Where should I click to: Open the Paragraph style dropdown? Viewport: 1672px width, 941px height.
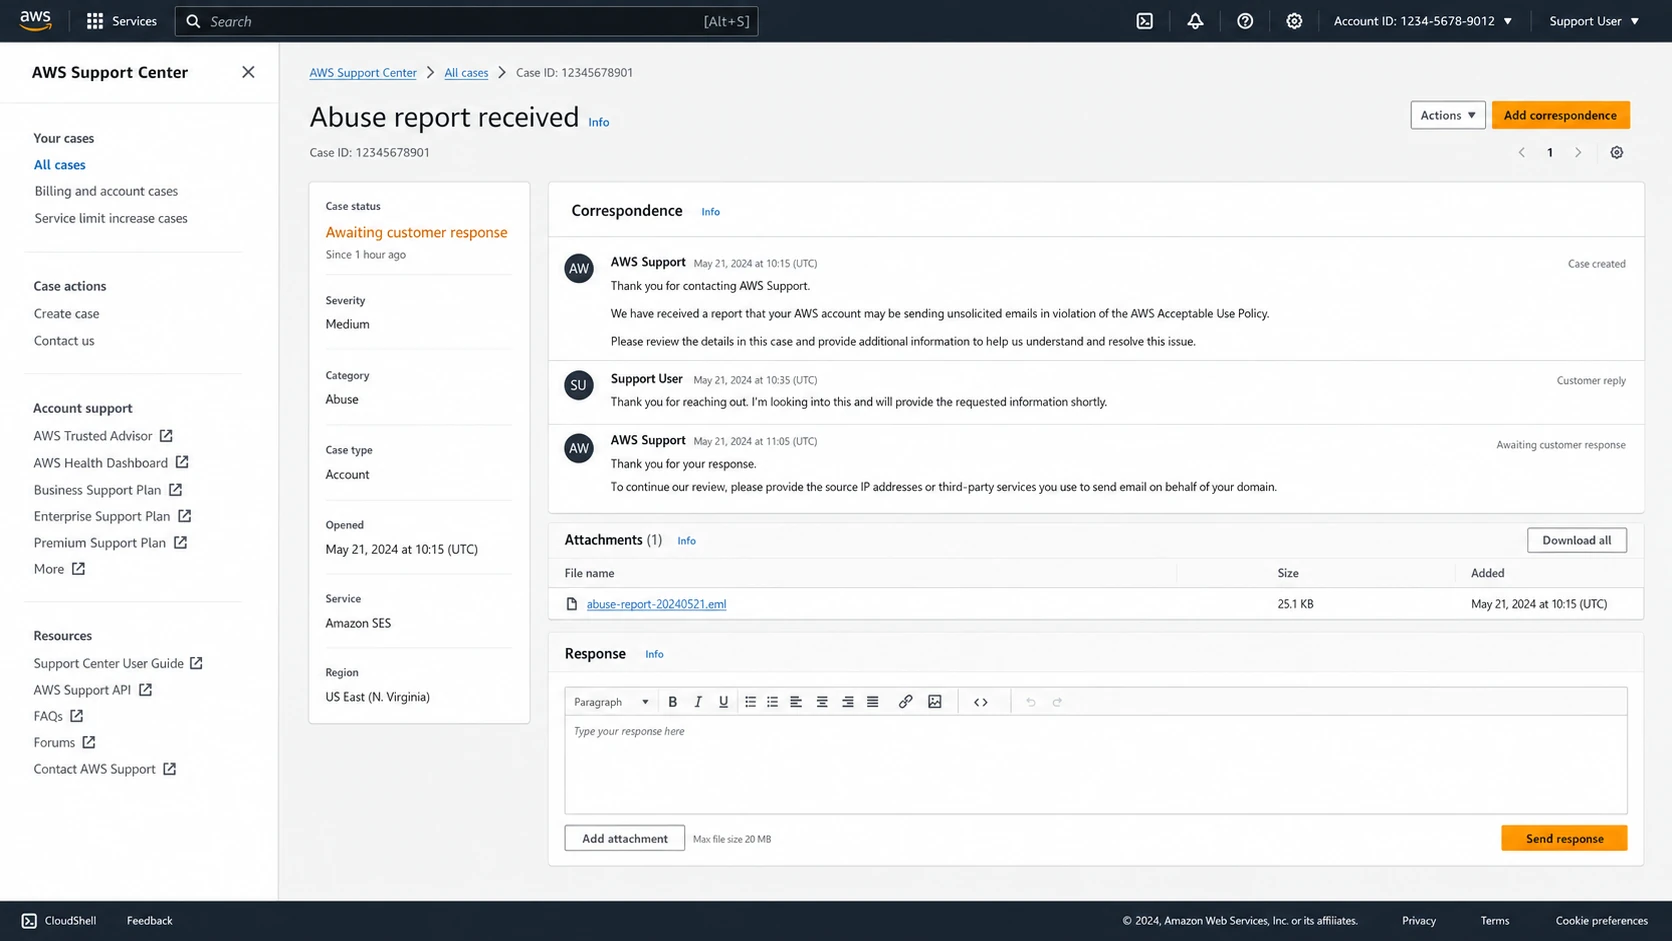[611, 702]
